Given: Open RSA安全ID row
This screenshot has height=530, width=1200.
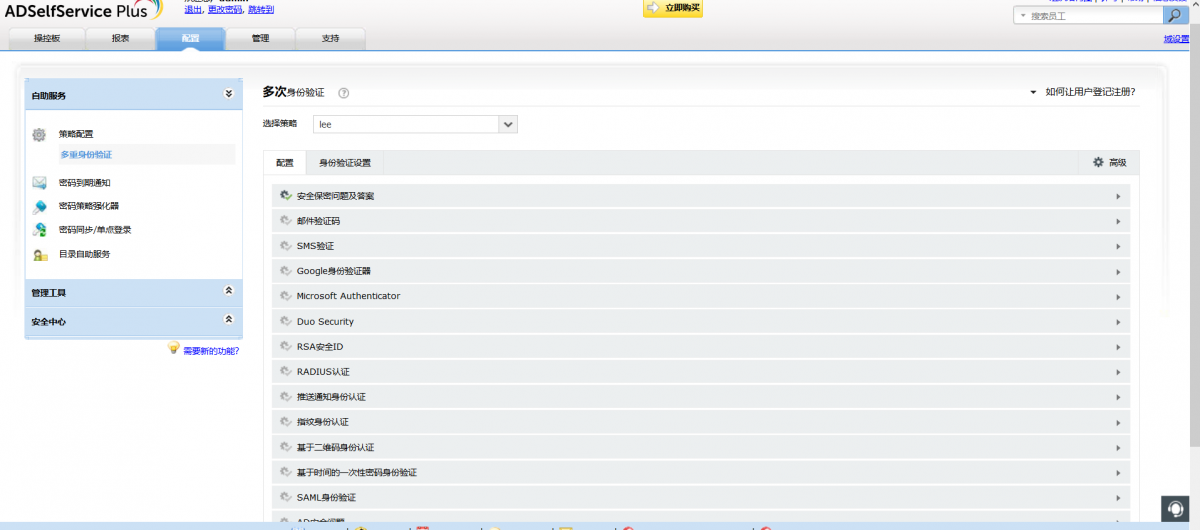Looking at the screenshot, I should (x=701, y=347).
